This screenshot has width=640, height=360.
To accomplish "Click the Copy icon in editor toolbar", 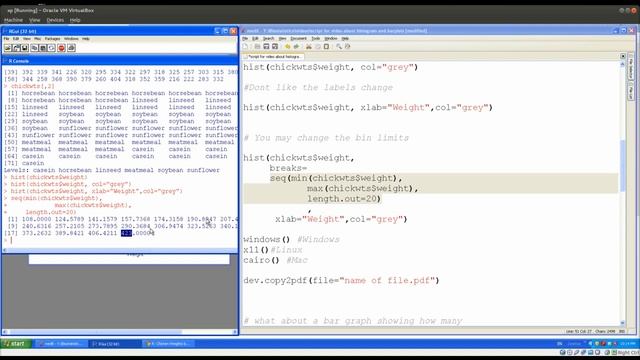I will (318, 47).
